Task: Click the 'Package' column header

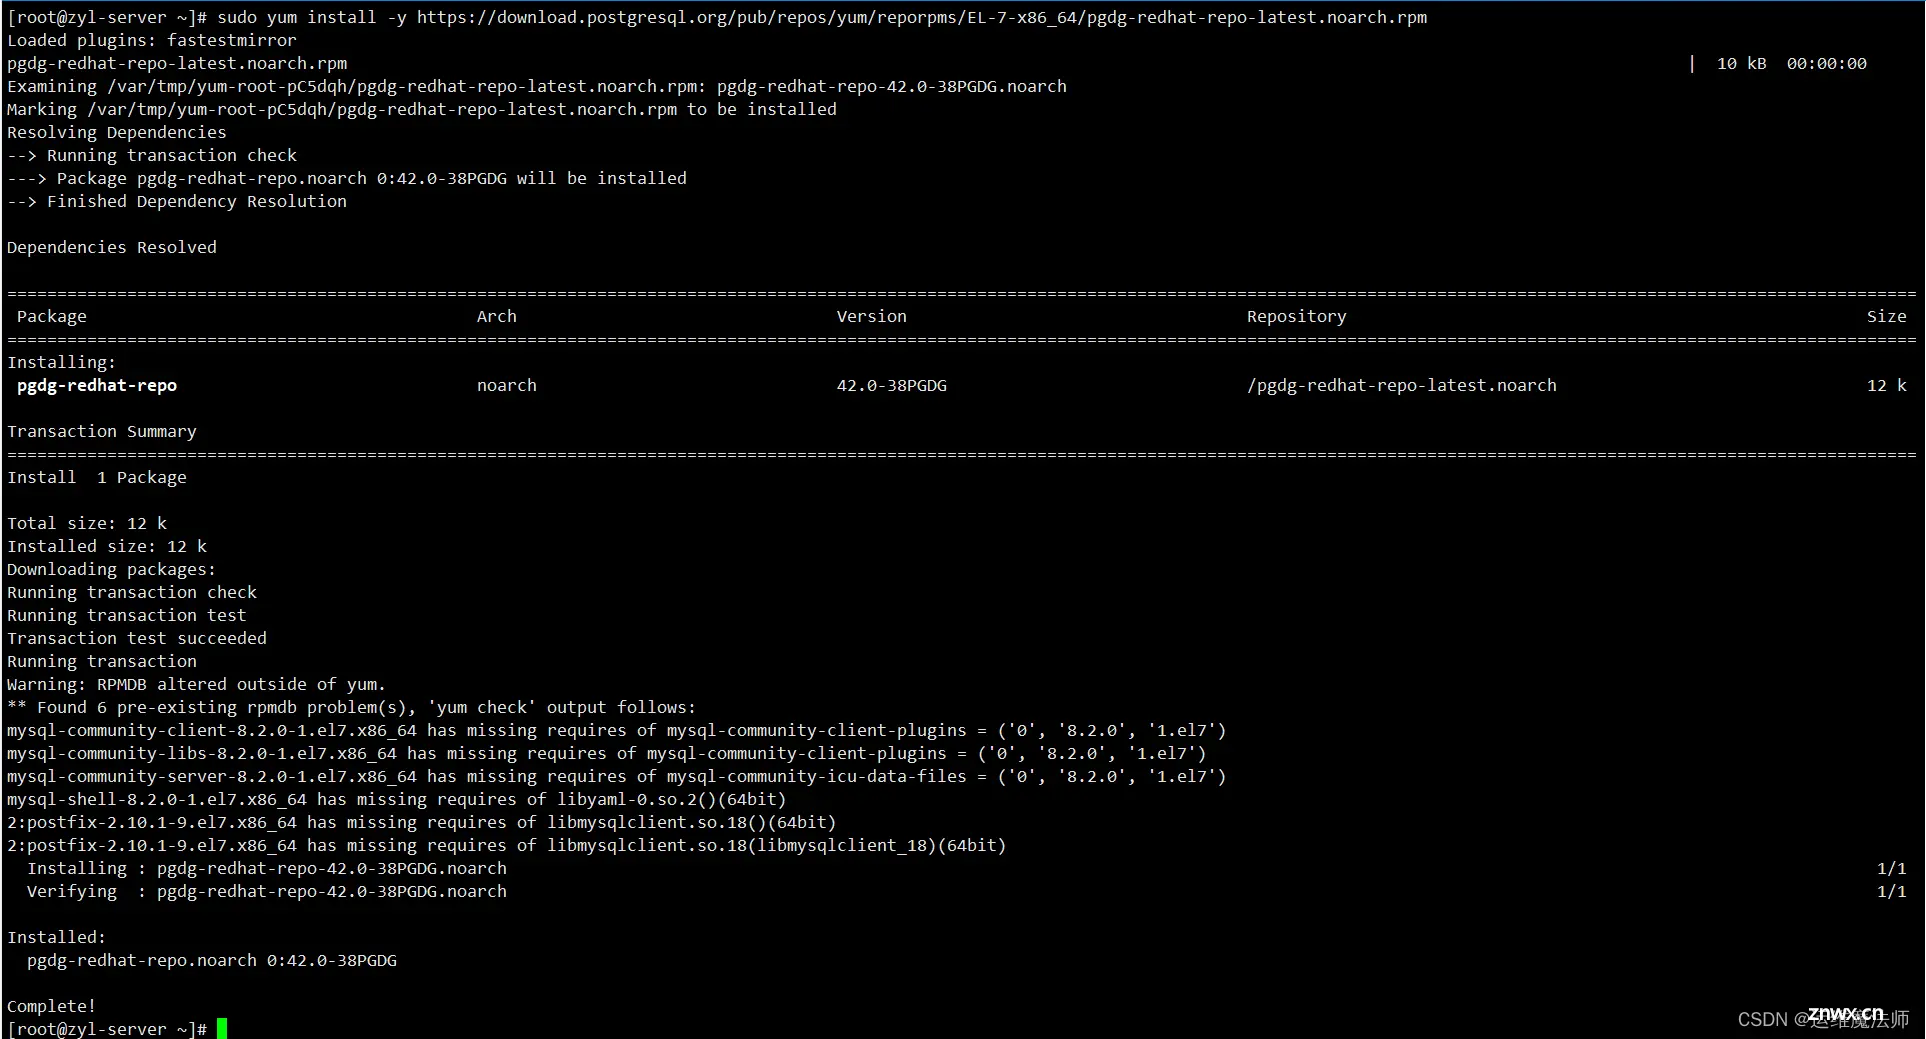Action: pos(52,316)
